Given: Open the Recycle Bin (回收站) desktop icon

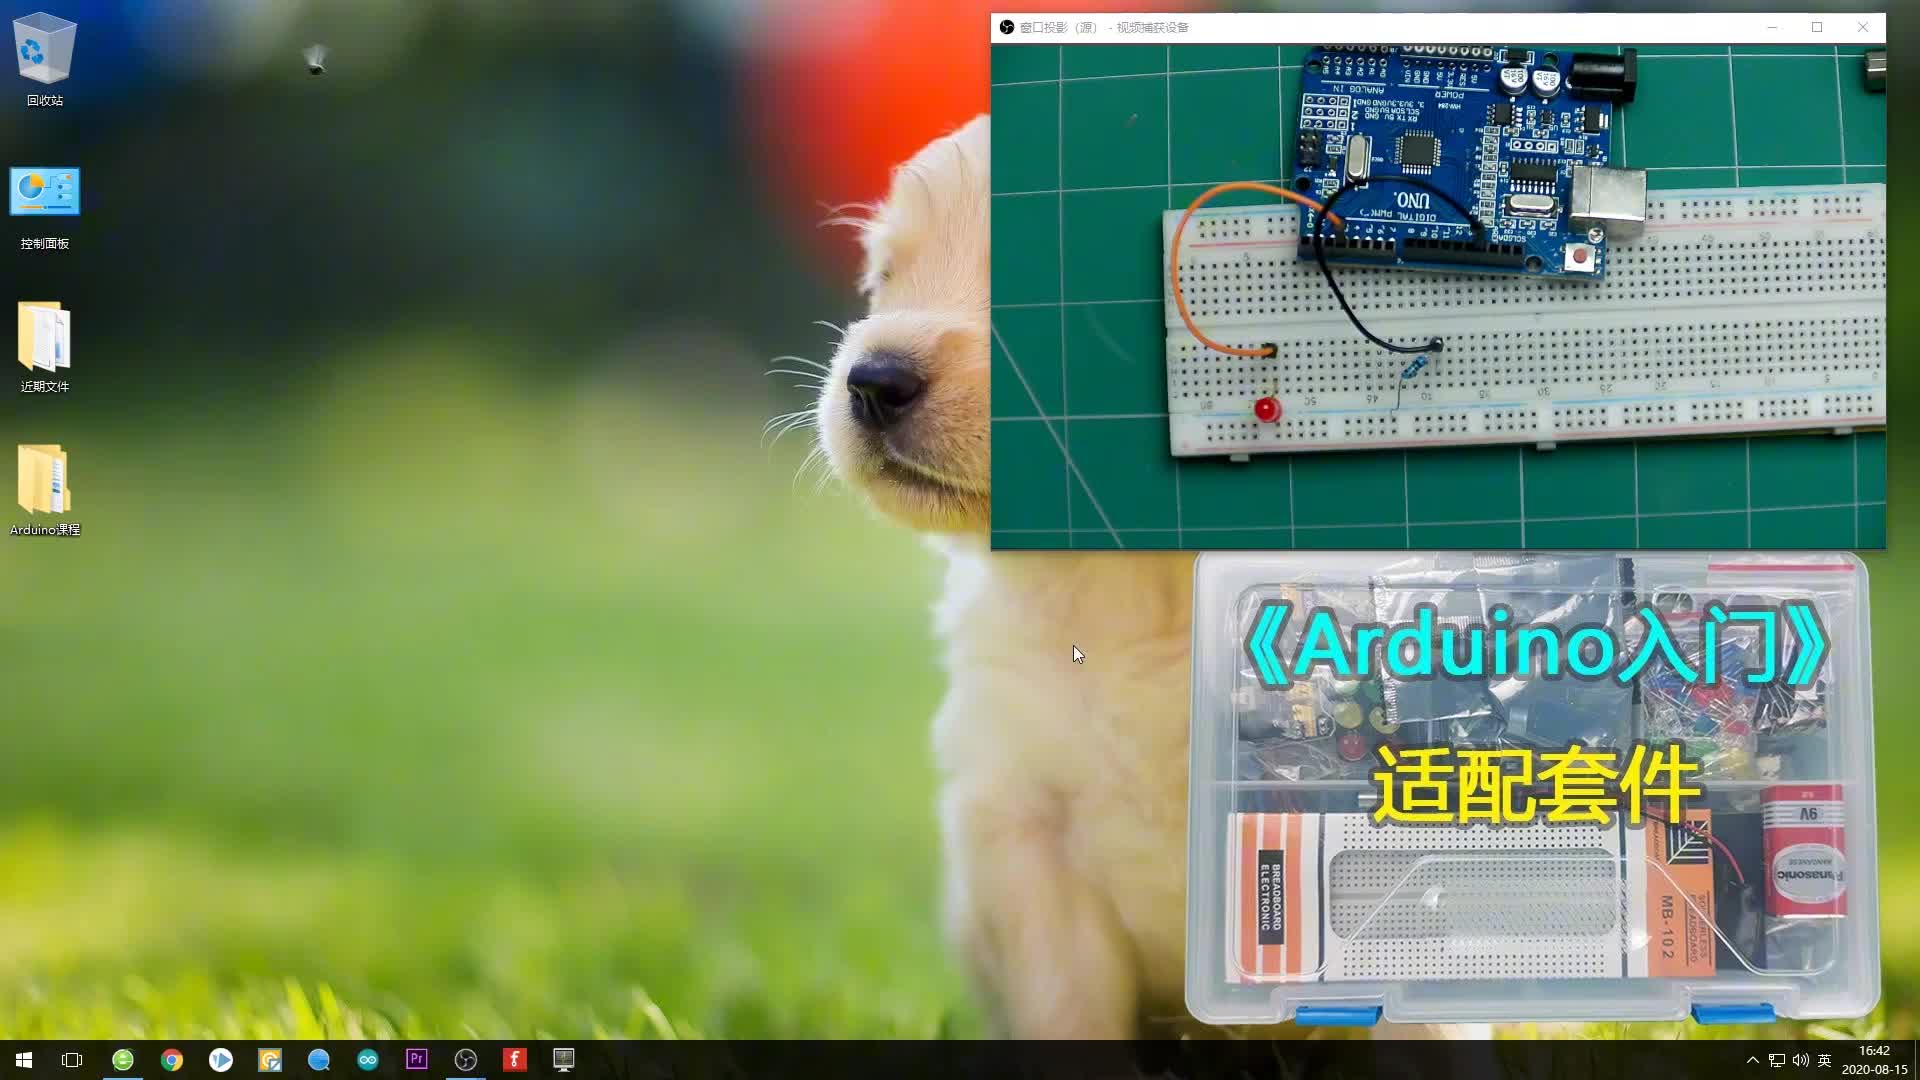Looking at the screenshot, I should click(x=44, y=60).
